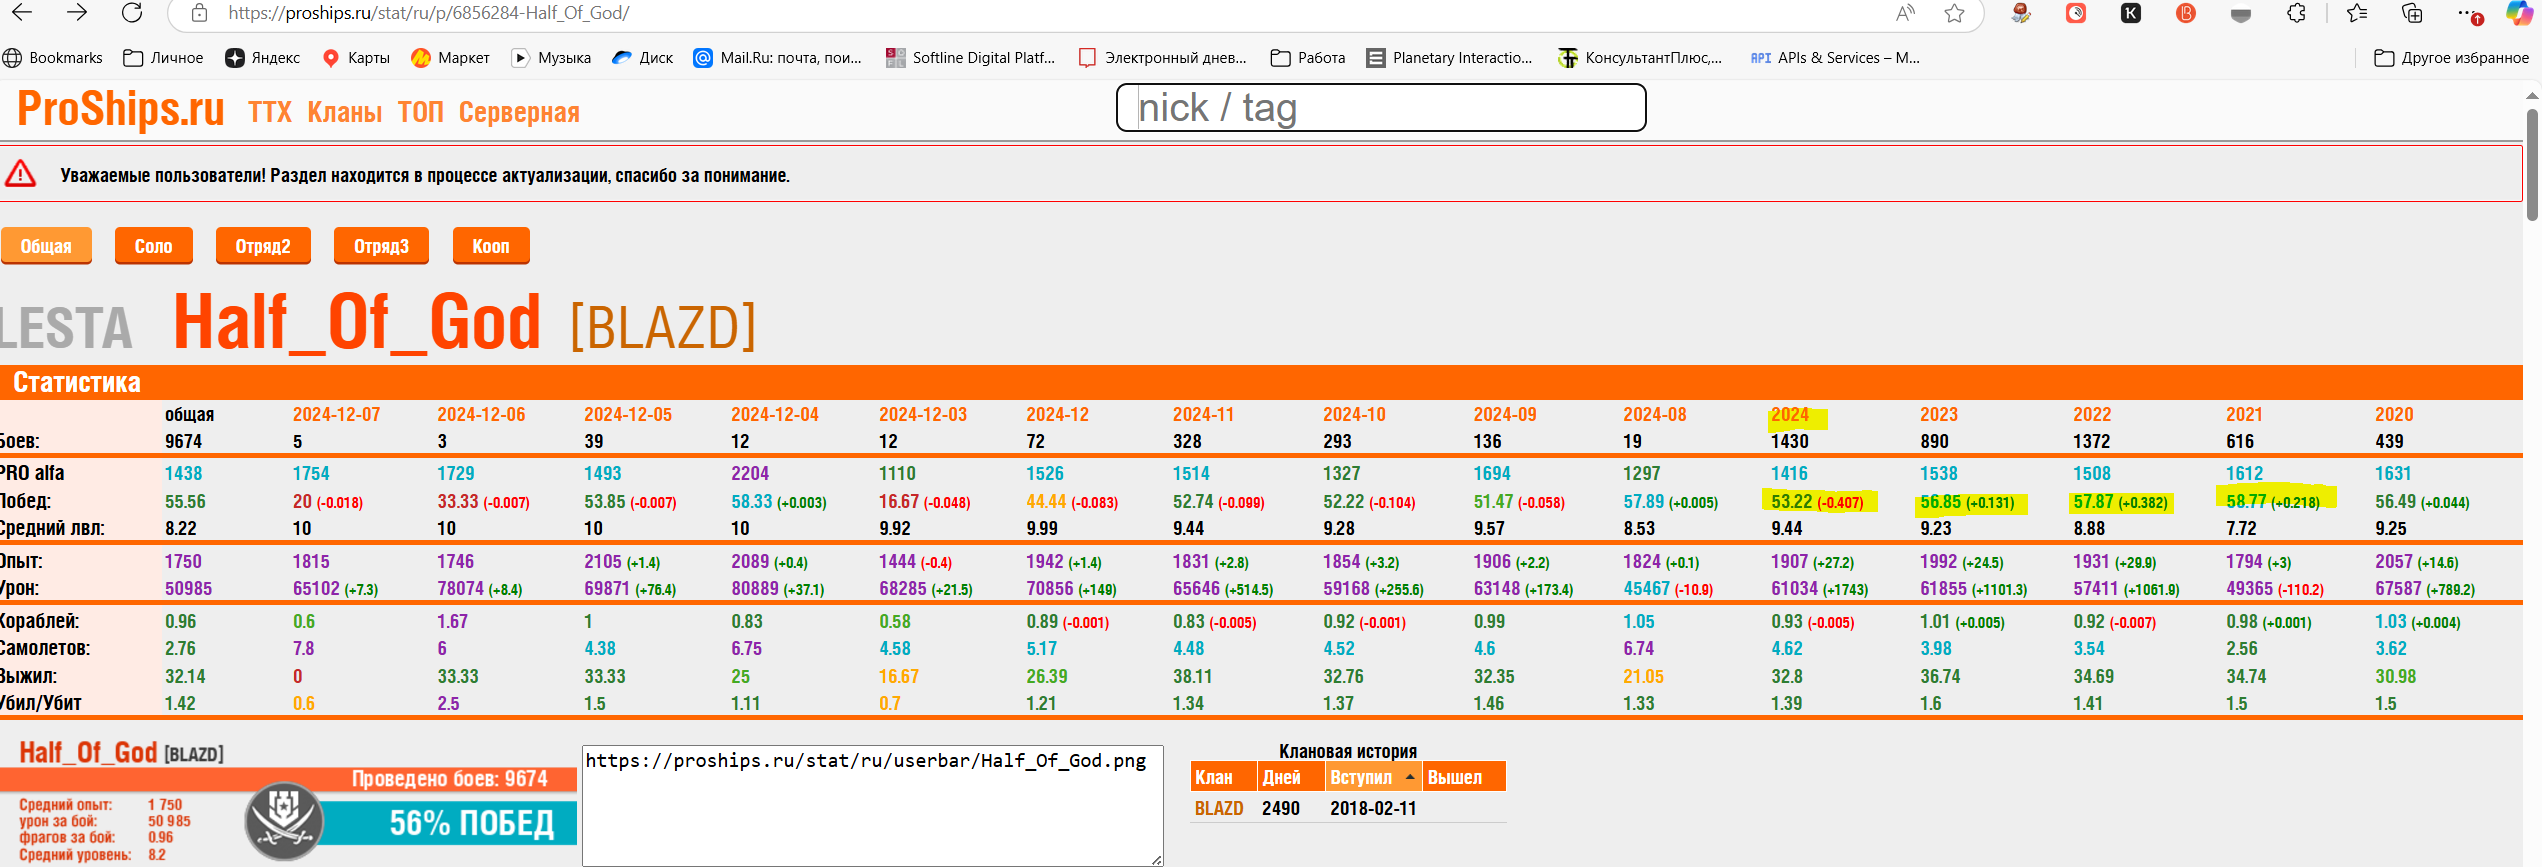Open the Кланы navigation link
Image resolution: width=2542 pixels, height=867 pixels.
[344, 112]
